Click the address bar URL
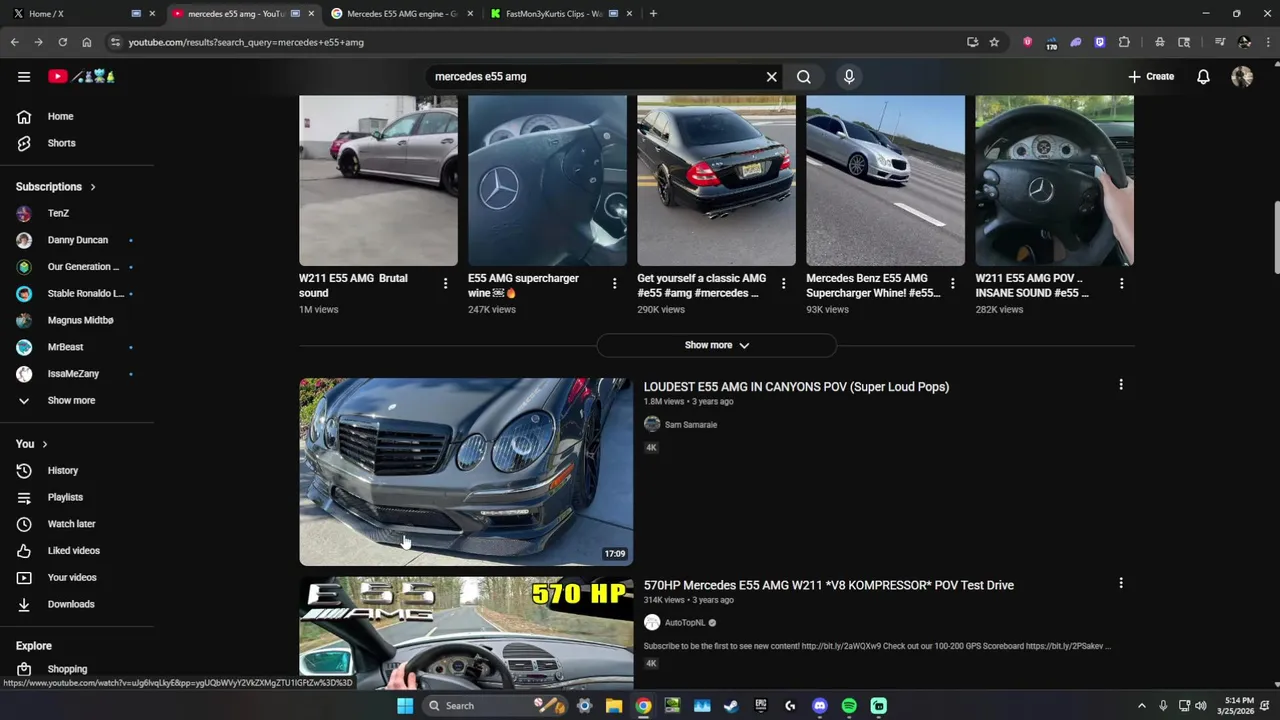The width and height of the screenshot is (1280, 720). pos(246,42)
